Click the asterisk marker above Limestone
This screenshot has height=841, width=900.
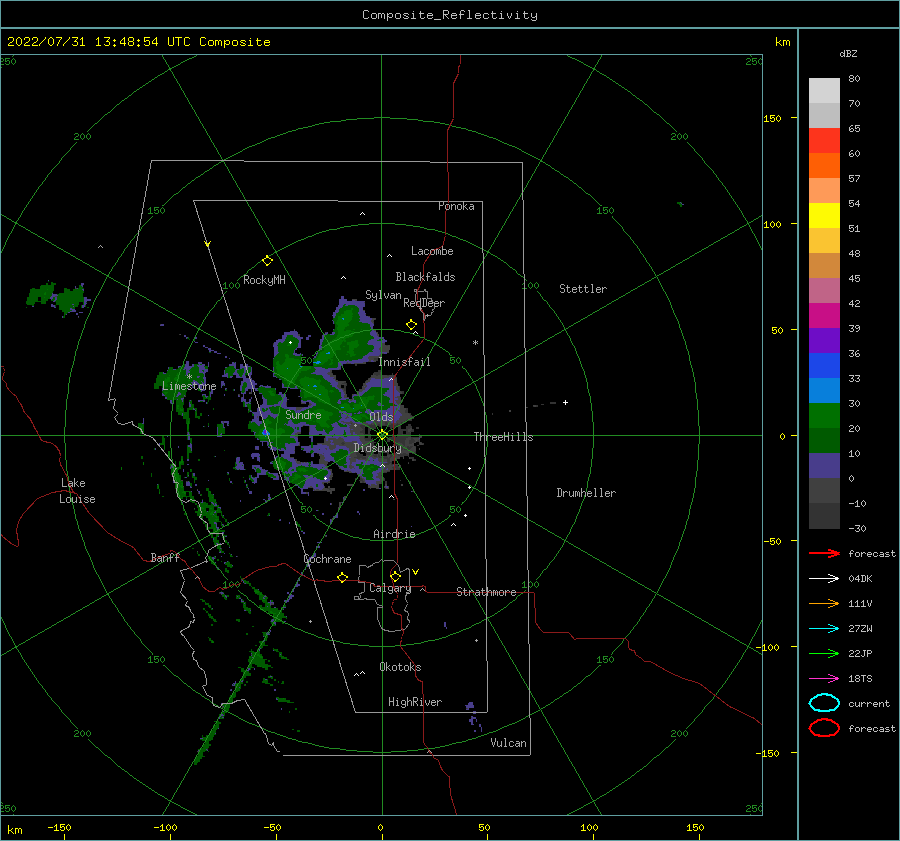coord(189,377)
